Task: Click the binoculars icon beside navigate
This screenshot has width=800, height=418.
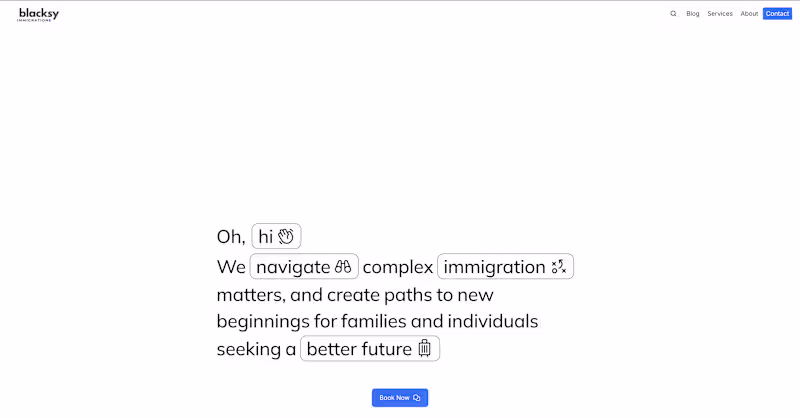Action: (x=344, y=267)
